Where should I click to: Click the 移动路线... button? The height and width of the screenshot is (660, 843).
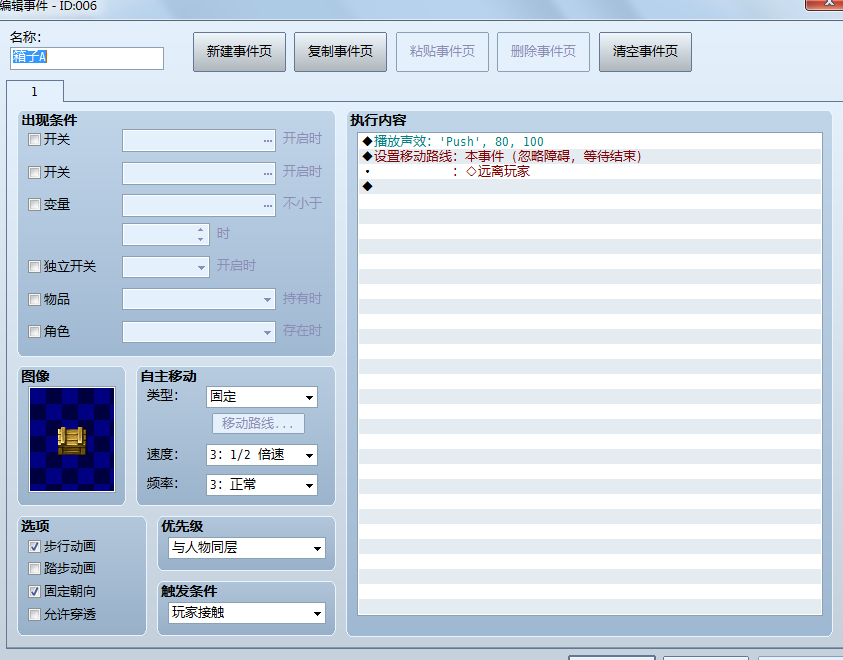click(259, 424)
